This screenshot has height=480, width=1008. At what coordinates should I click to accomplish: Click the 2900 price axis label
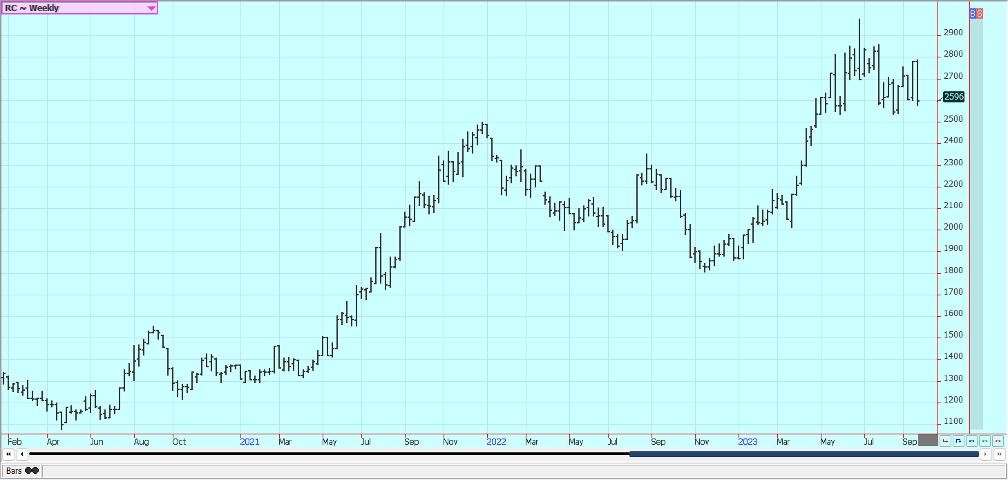[x=953, y=33]
